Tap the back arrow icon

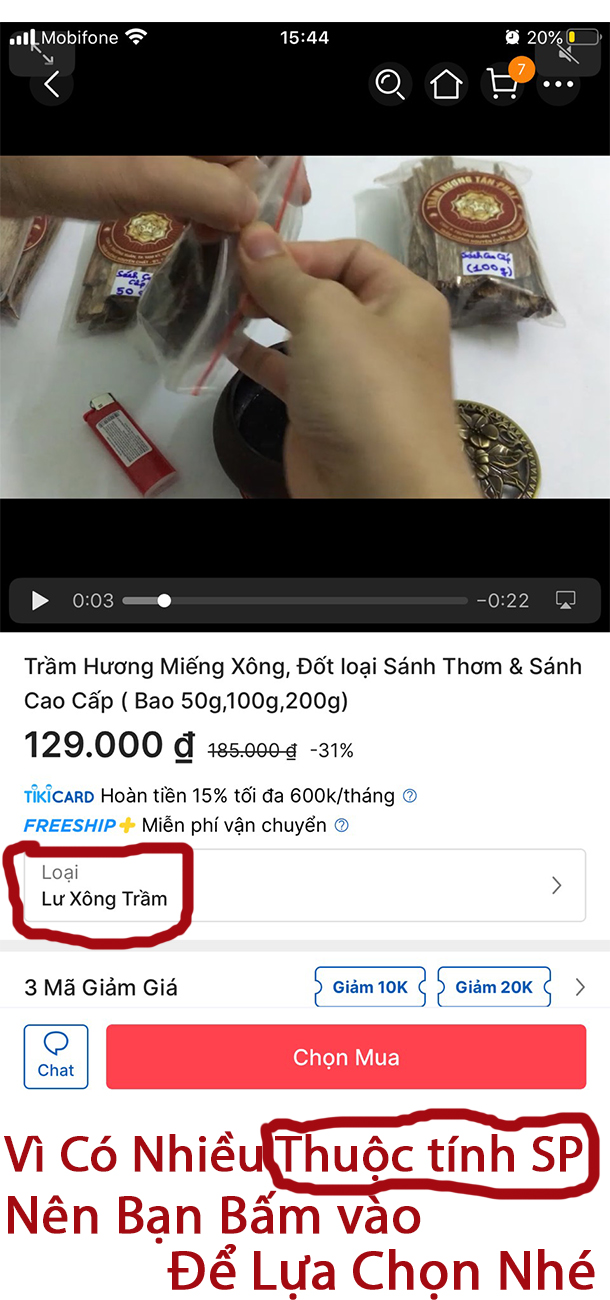(x=52, y=85)
